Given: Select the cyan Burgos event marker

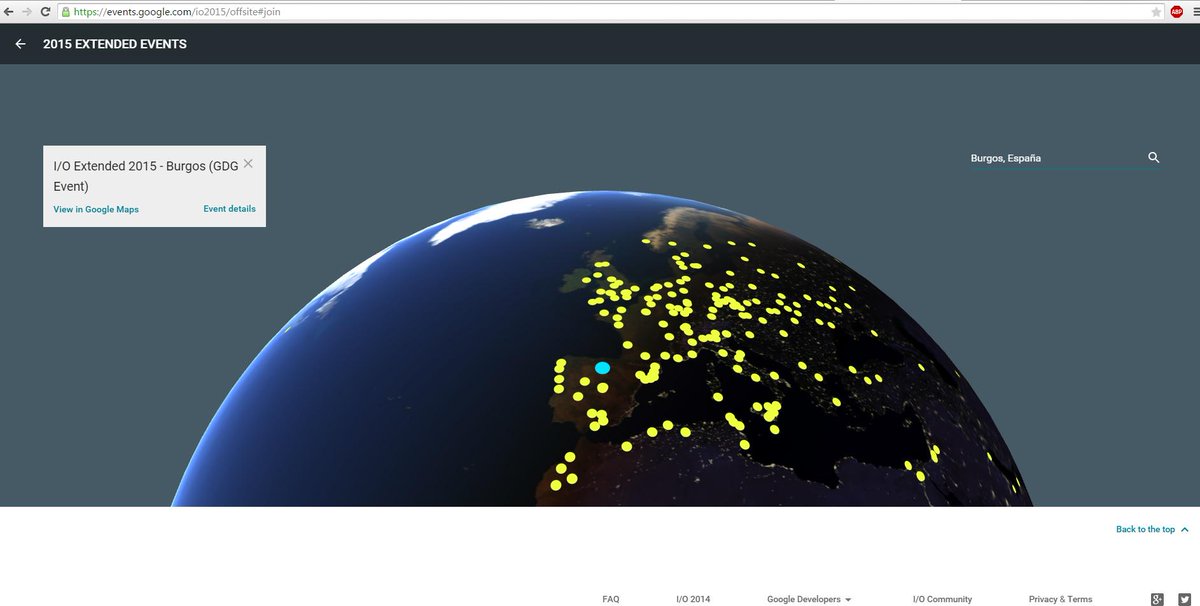Looking at the screenshot, I should (602, 368).
